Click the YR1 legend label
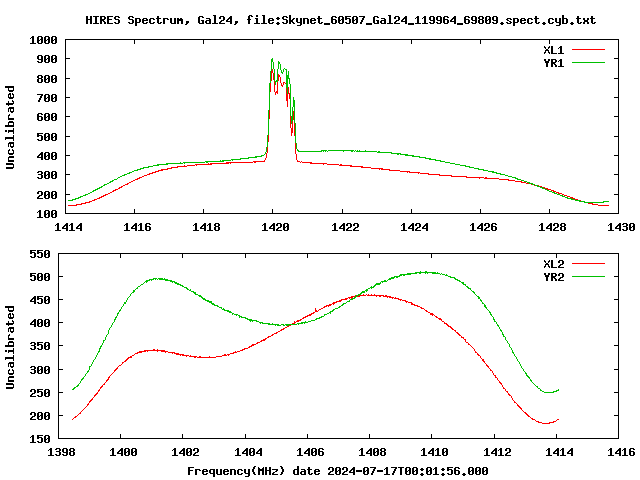 [x=553, y=63]
